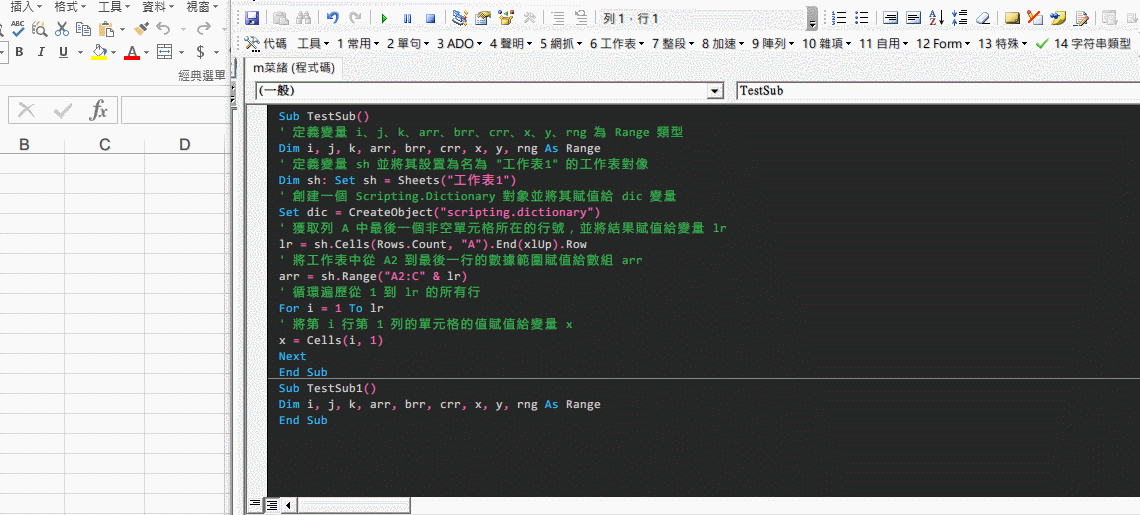Open Excel 插入 menu
1140x515 pixels.
pos(25,7)
